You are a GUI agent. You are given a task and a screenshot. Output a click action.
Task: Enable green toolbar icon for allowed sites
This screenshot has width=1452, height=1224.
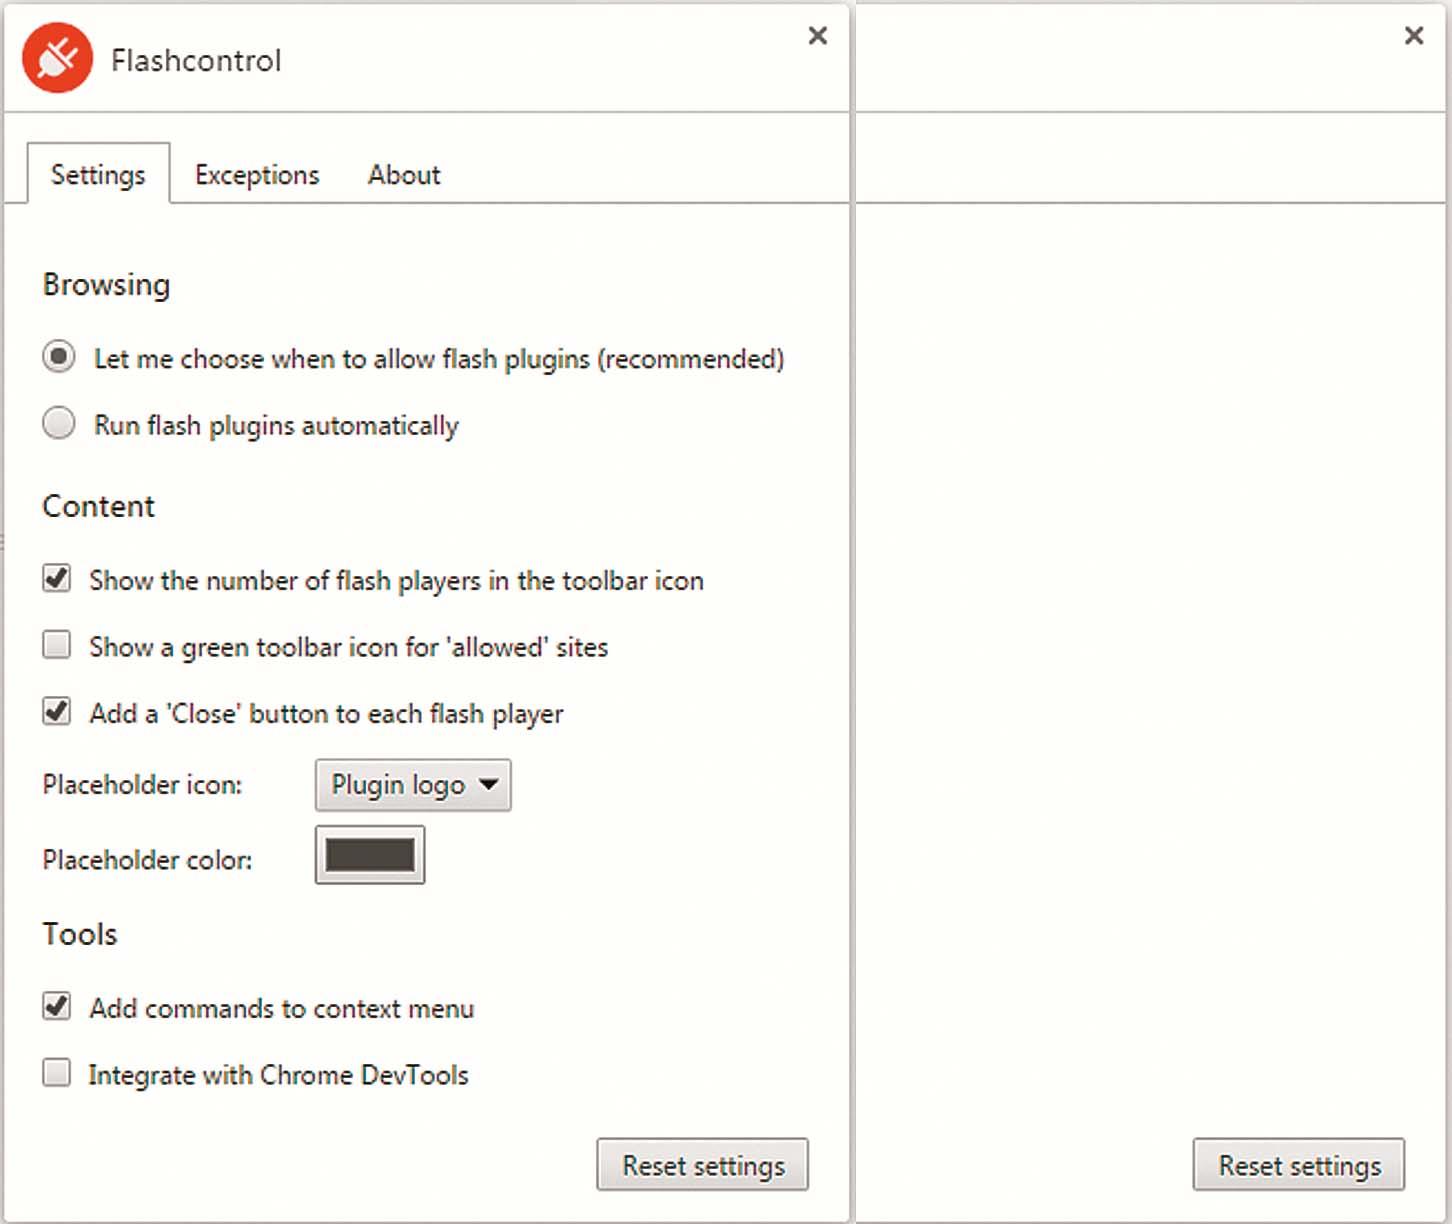point(57,645)
